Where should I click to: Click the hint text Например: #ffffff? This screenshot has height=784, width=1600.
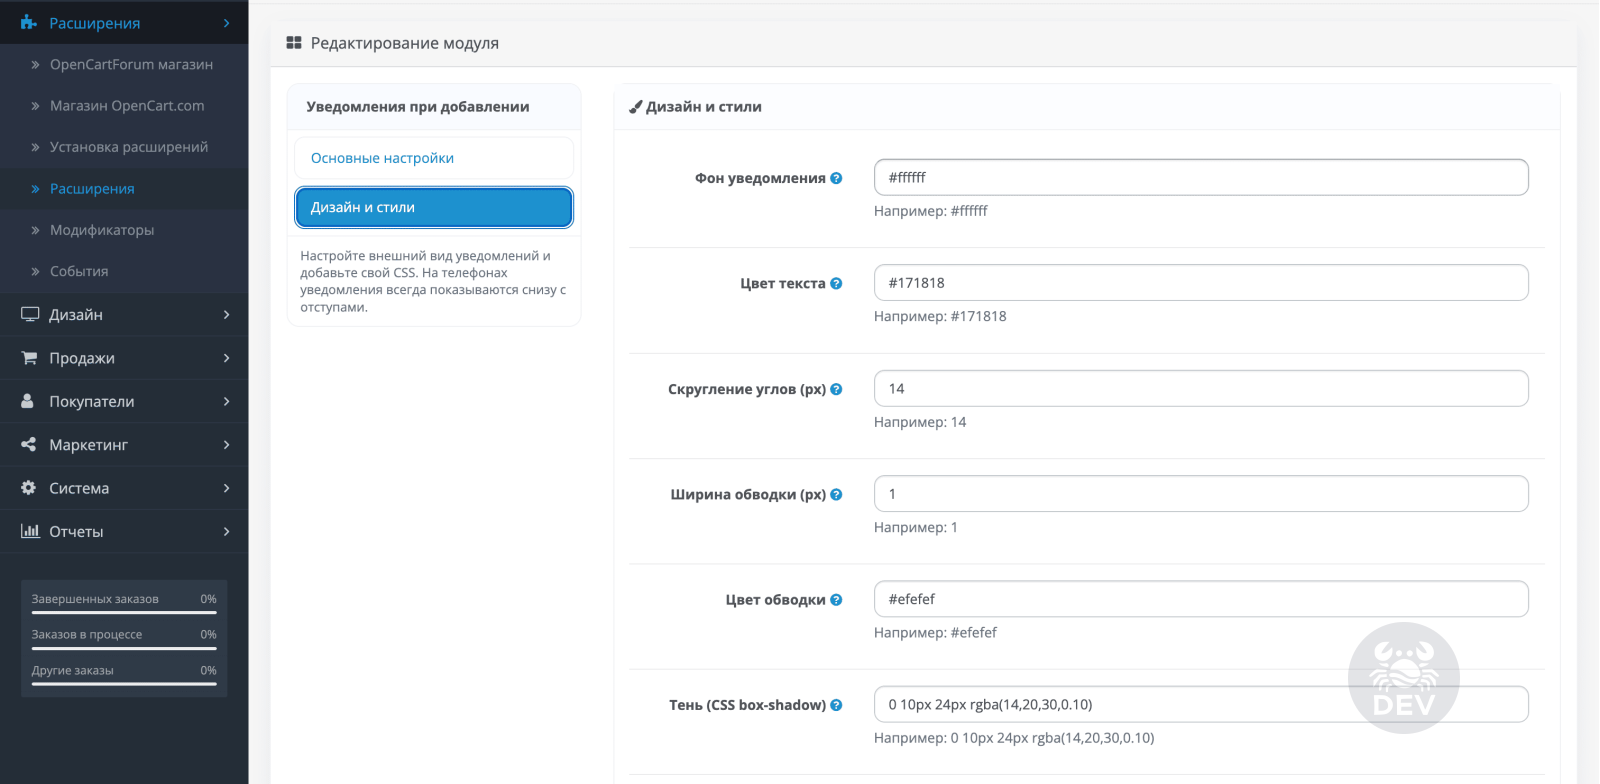click(931, 211)
